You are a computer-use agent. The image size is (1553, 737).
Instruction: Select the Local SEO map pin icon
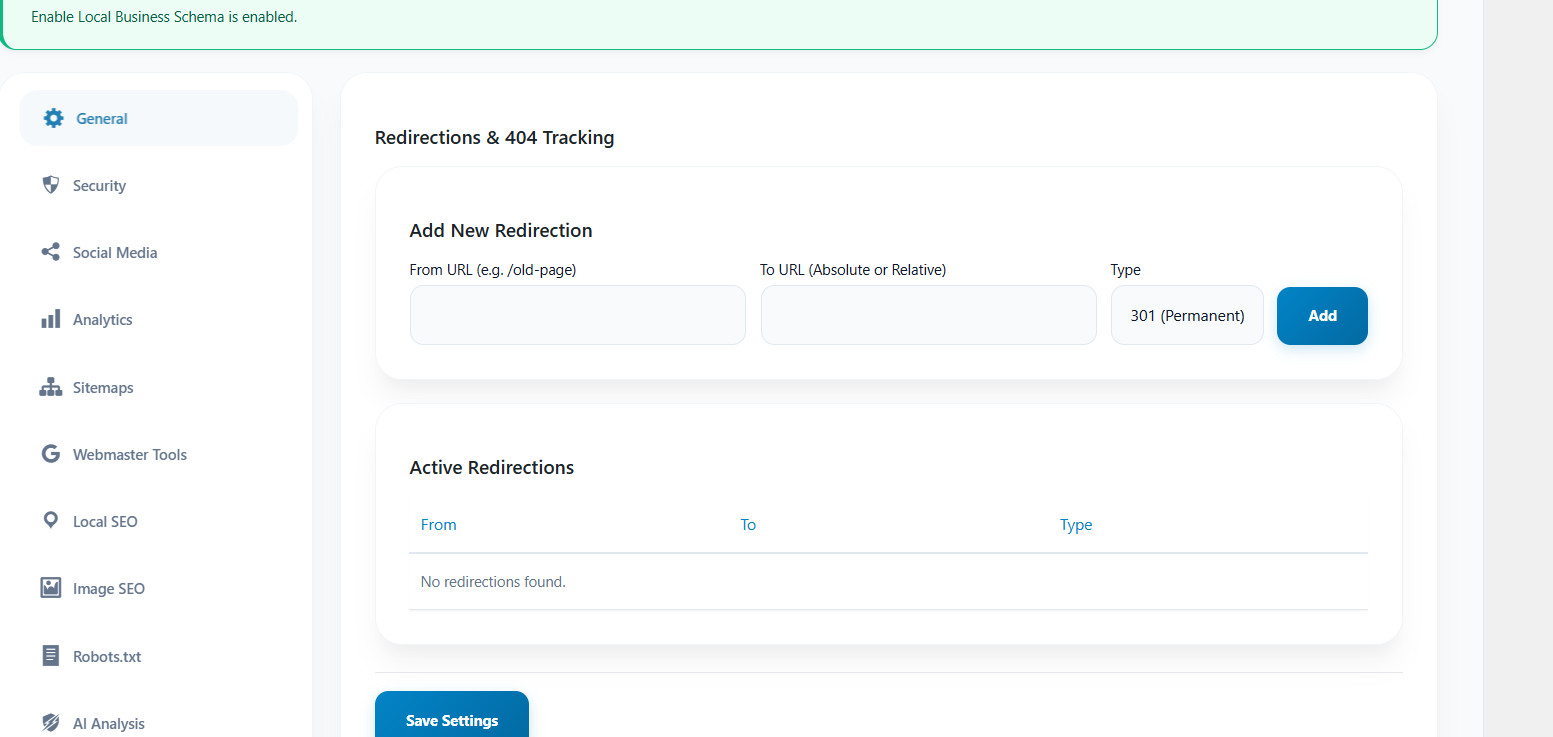(x=51, y=521)
